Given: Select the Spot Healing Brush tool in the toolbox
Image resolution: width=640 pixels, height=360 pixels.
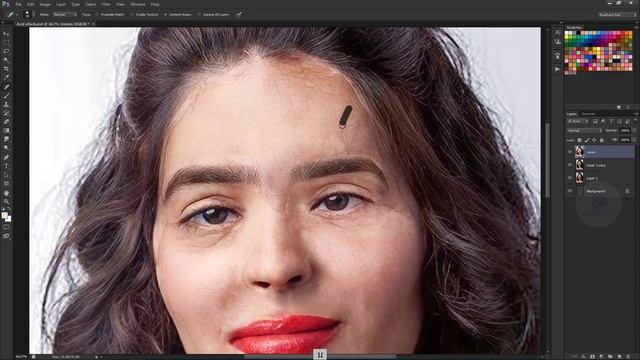Looking at the screenshot, I should pos(6,87).
